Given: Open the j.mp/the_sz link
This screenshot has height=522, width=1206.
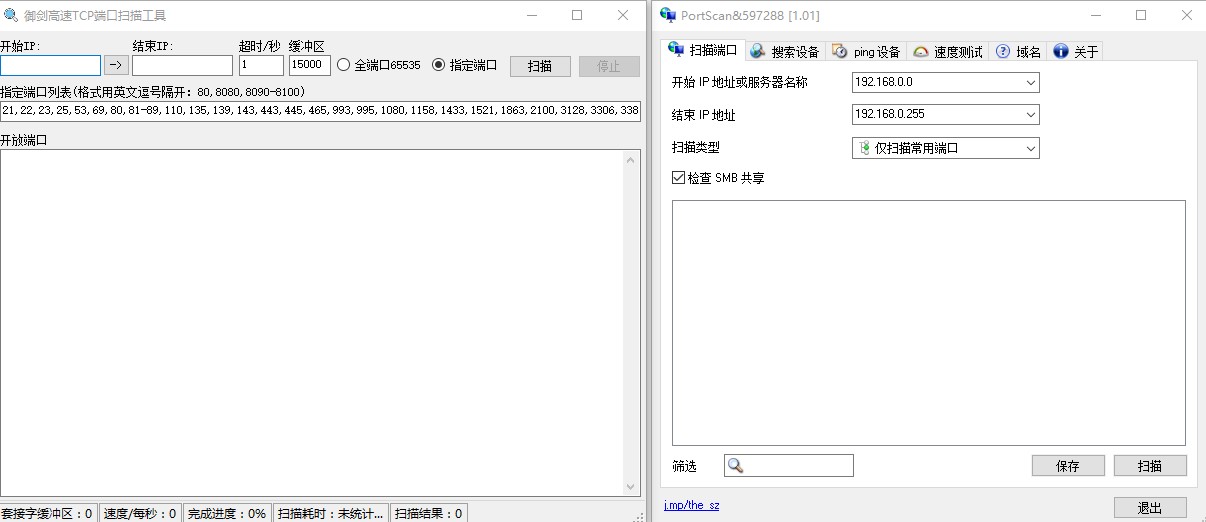Looking at the screenshot, I should pyautogui.click(x=691, y=505).
